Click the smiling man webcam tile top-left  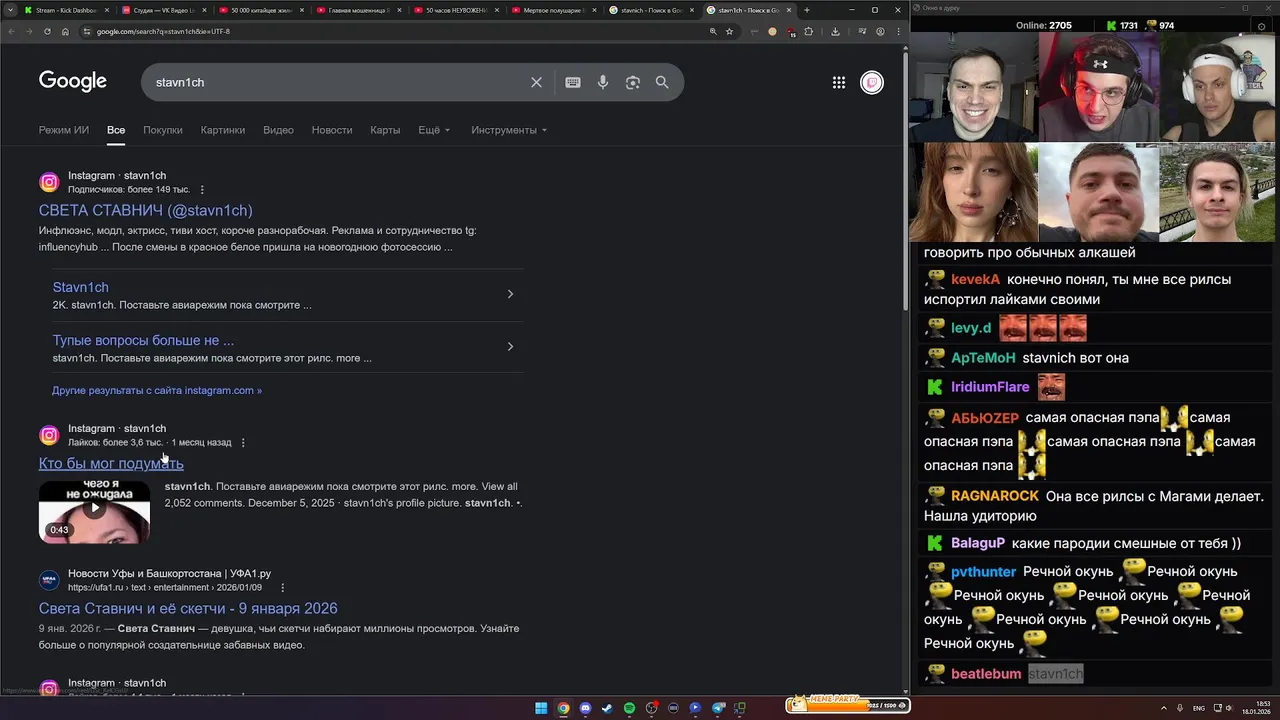[973, 86]
